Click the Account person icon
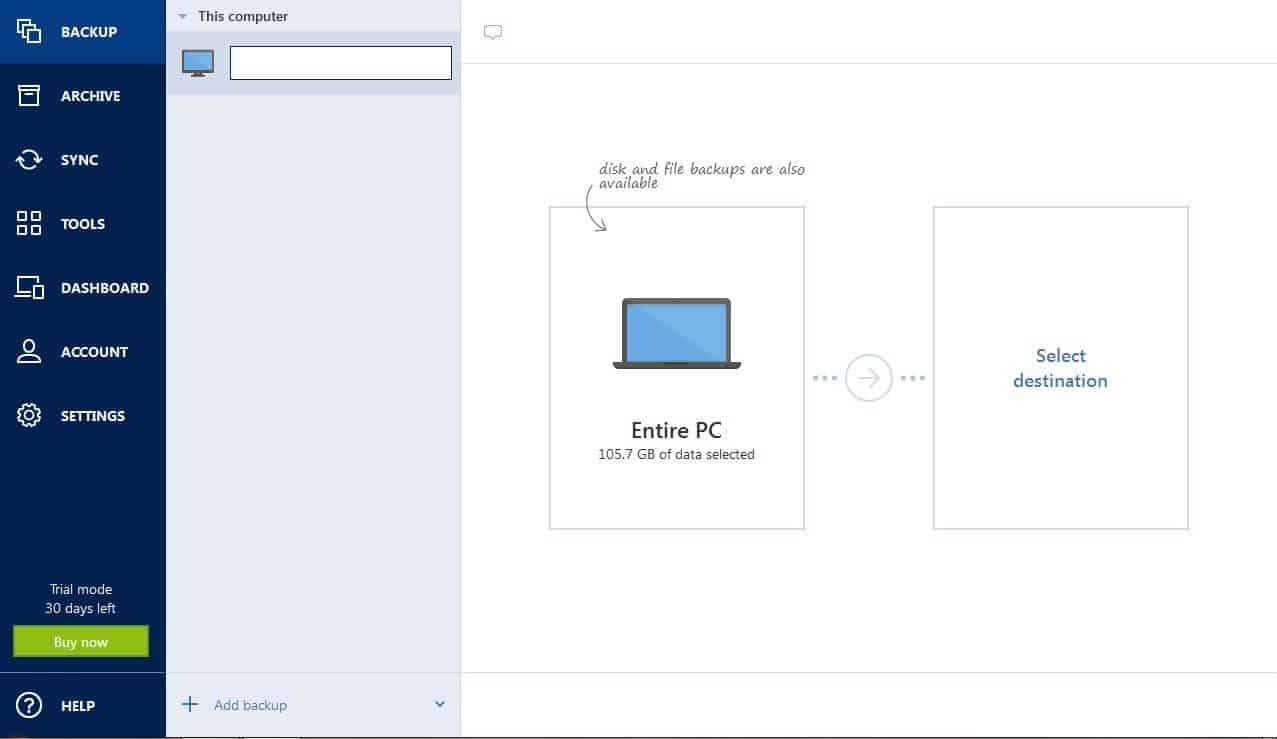Screen dimensions: 1277x739 tap(29, 351)
